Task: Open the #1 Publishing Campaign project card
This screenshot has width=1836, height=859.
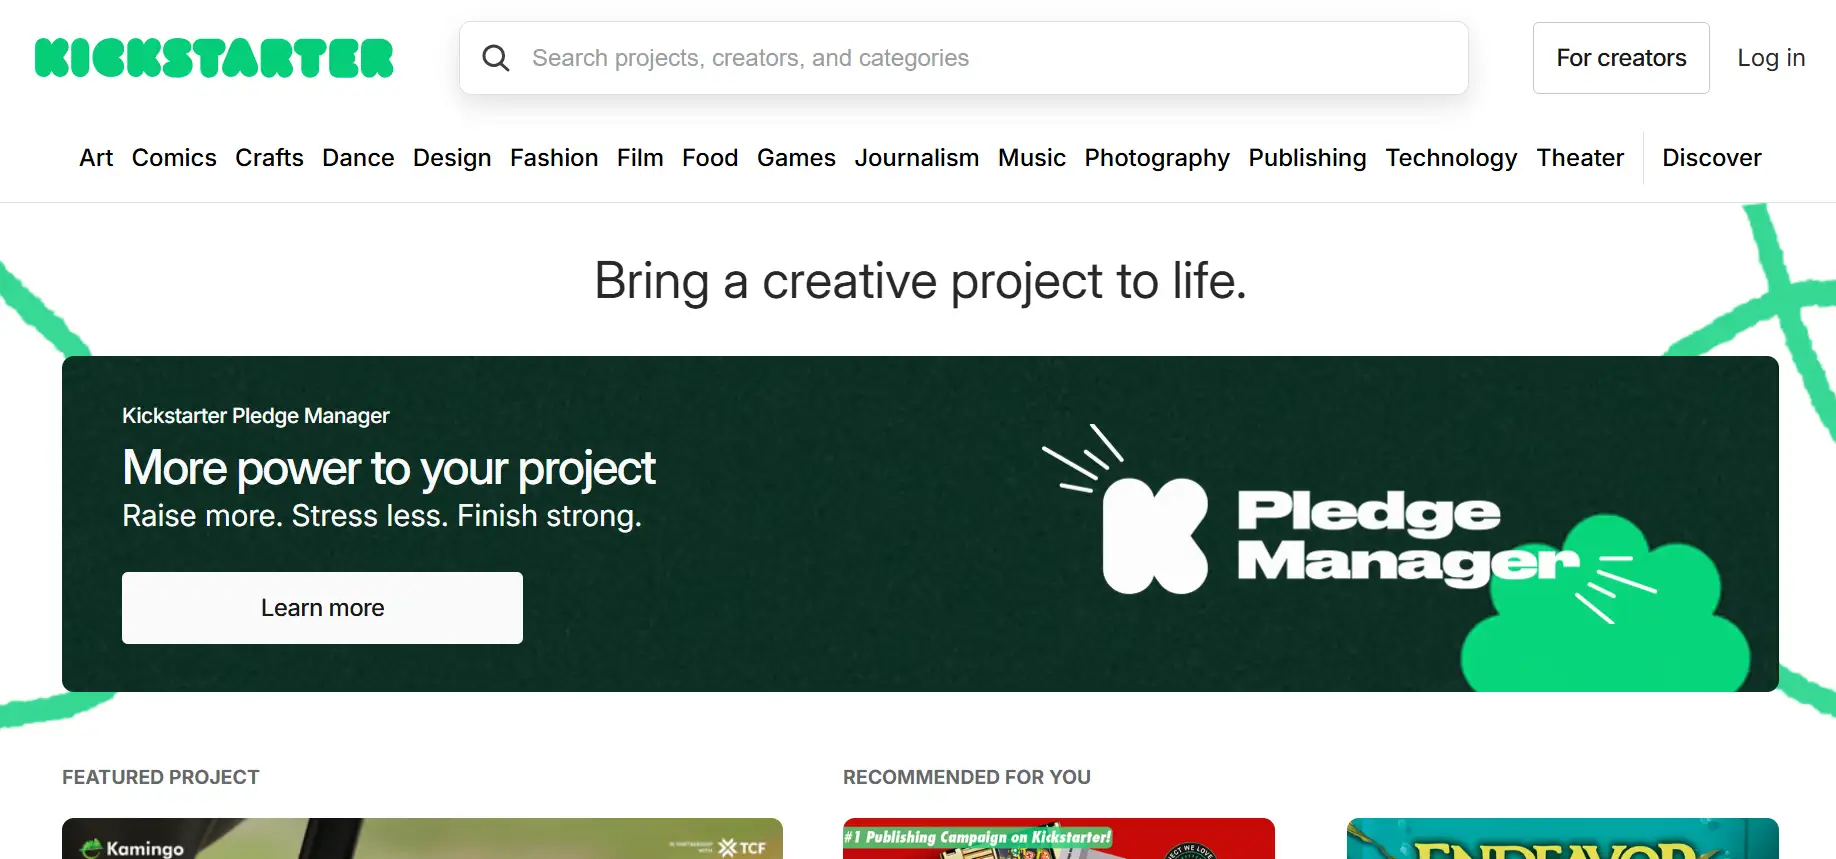Action: [x=1058, y=839]
